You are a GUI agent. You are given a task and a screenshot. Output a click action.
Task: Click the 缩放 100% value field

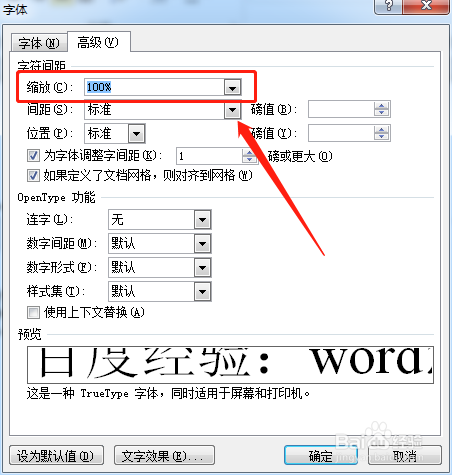(154, 87)
